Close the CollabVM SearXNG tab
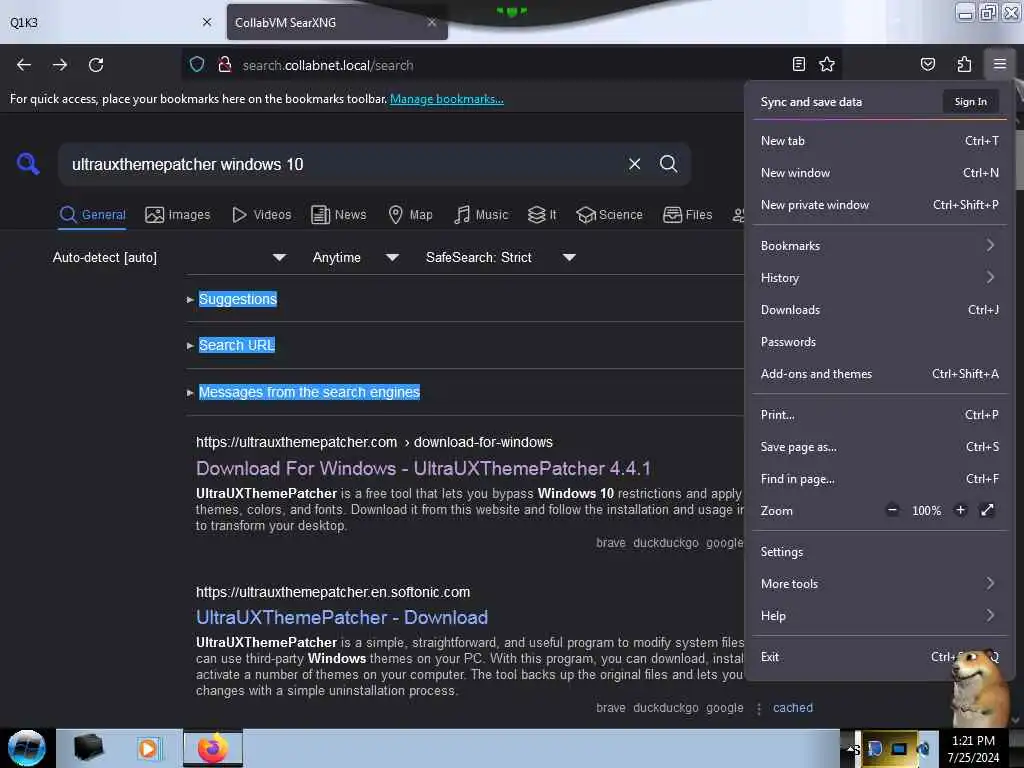Viewport: 1024px width, 768px height. coord(432,22)
